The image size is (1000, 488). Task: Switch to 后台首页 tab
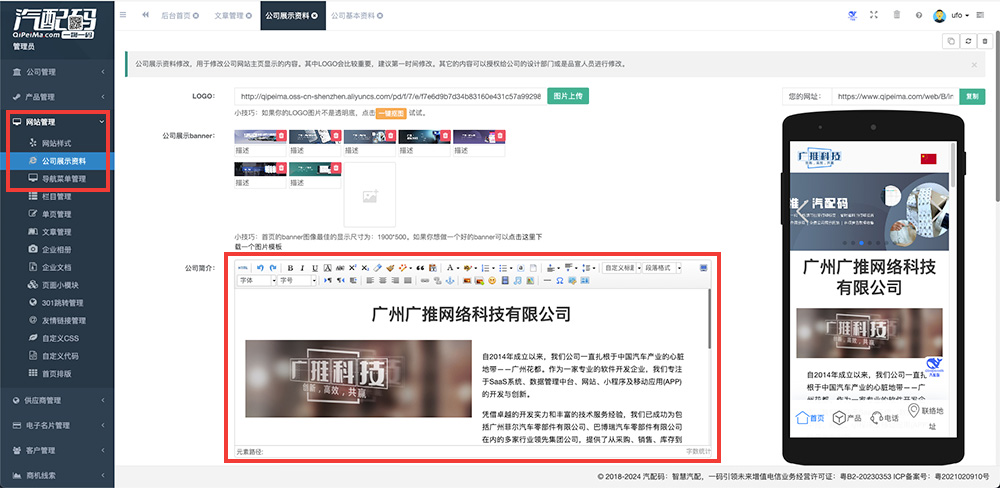click(179, 15)
